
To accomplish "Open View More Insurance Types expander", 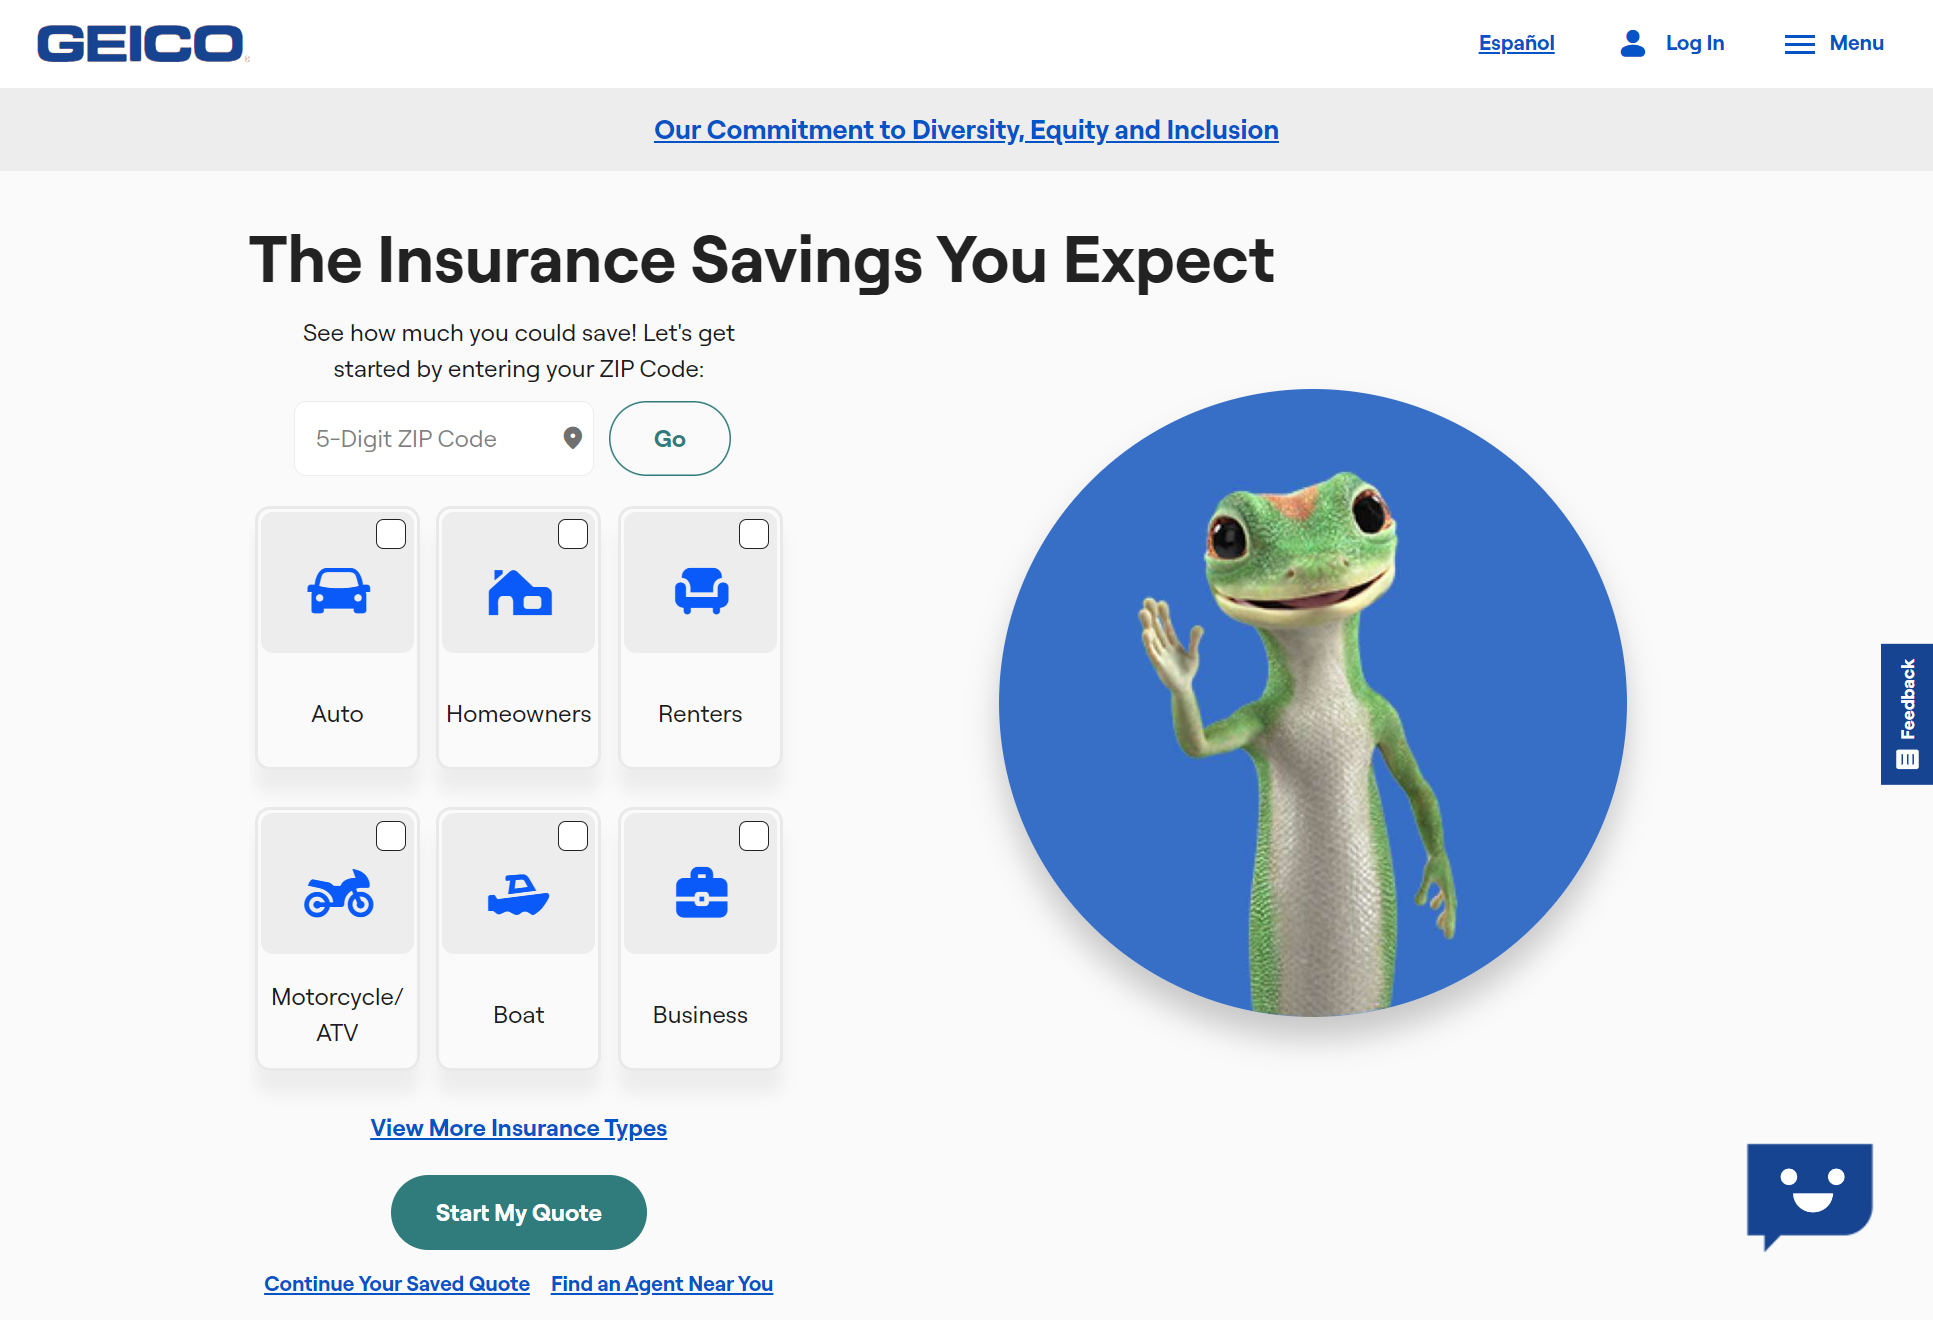I will pos(519,1128).
